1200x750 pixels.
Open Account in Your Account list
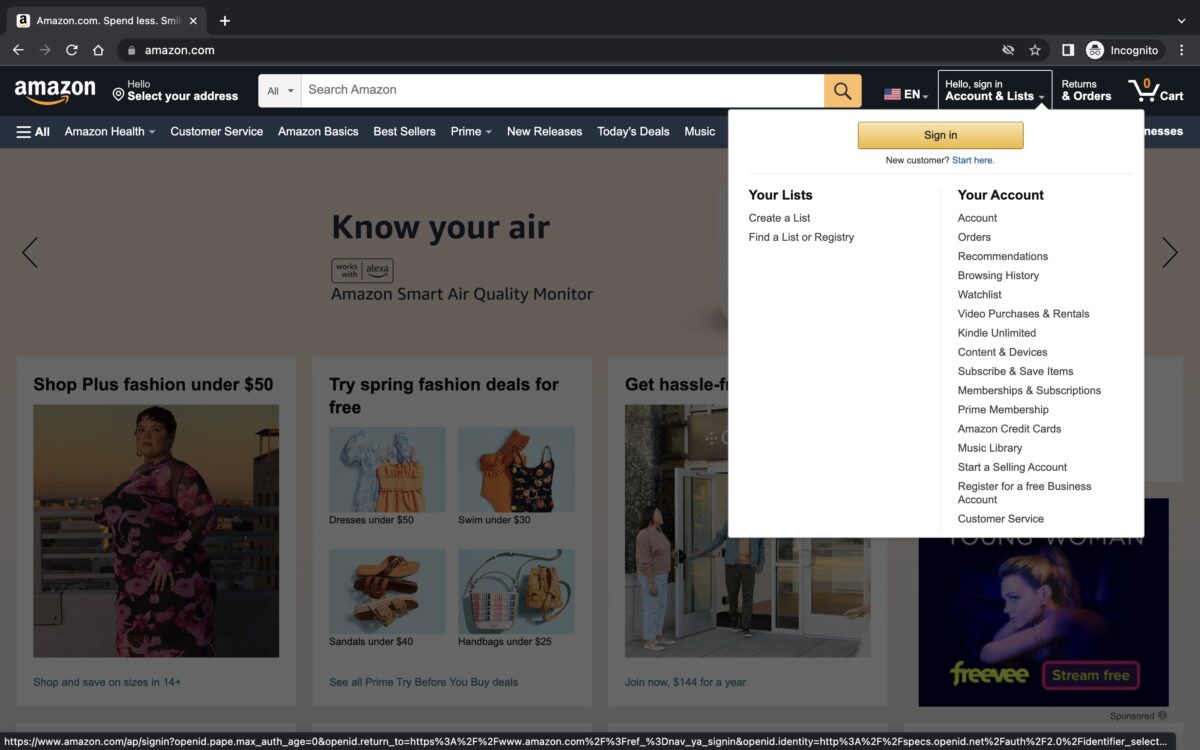[x=977, y=218]
